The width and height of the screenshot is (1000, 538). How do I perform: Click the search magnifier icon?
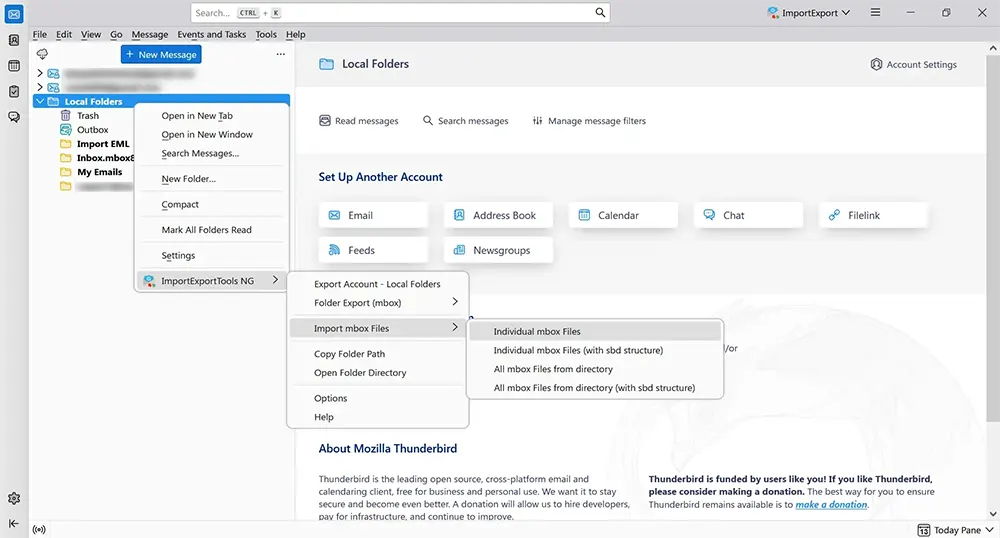click(x=599, y=13)
